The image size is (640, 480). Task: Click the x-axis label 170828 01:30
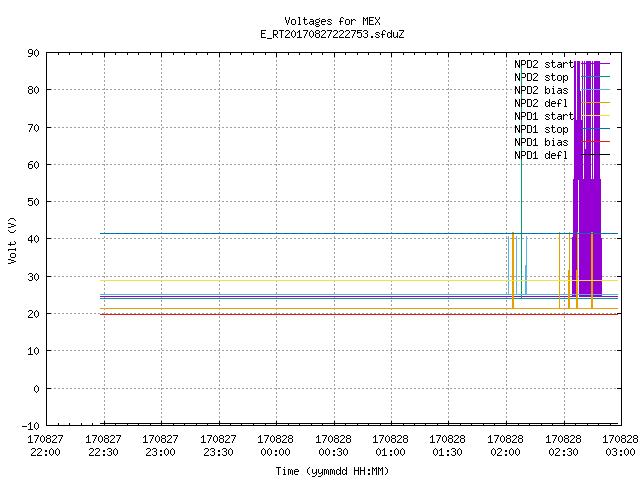pos(448,446)
